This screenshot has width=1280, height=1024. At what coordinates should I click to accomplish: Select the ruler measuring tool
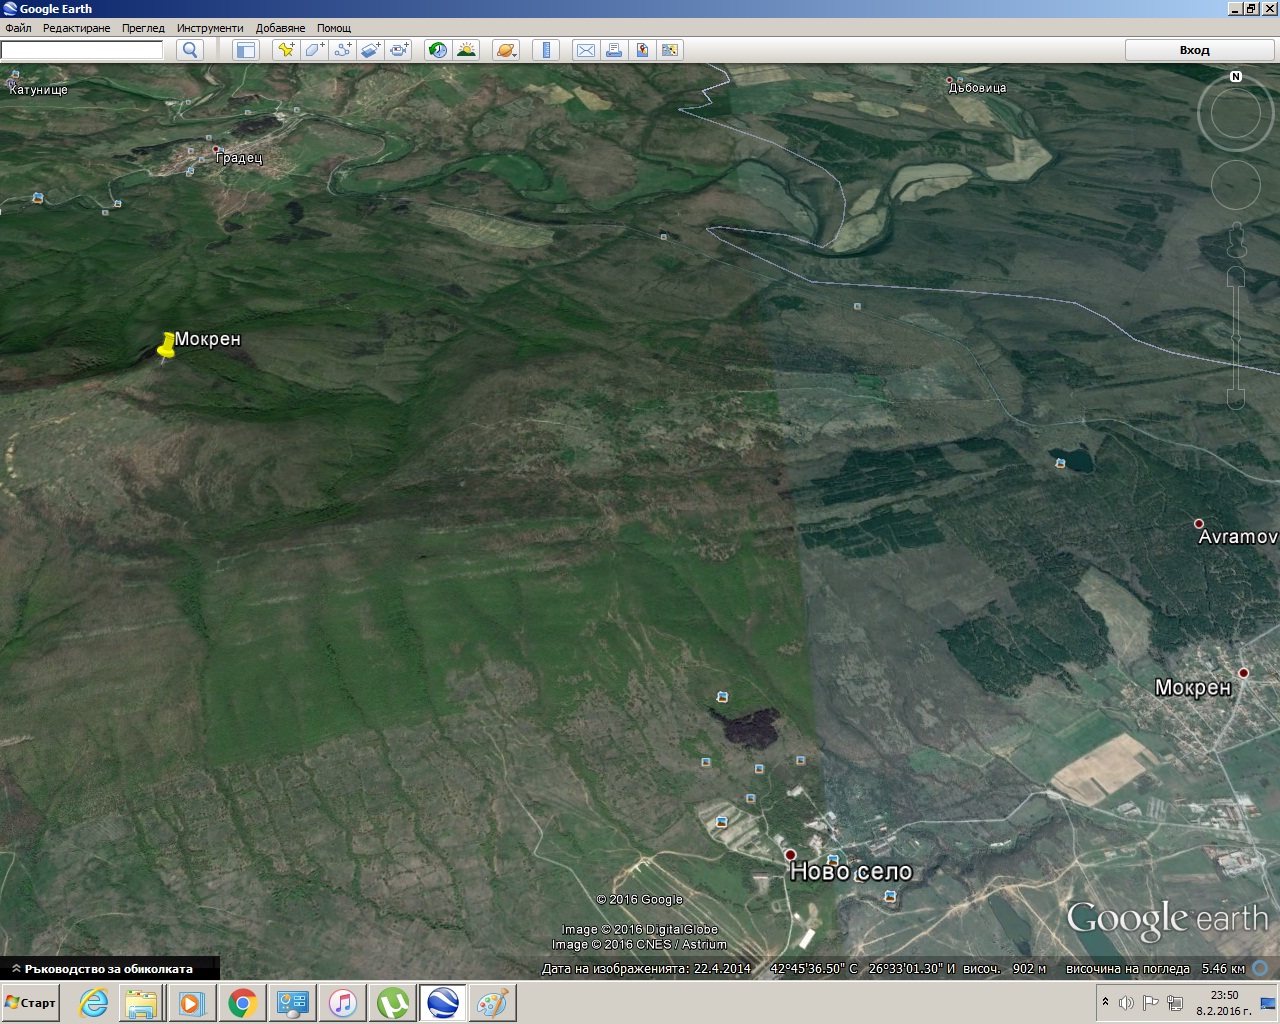pos(545,50)
